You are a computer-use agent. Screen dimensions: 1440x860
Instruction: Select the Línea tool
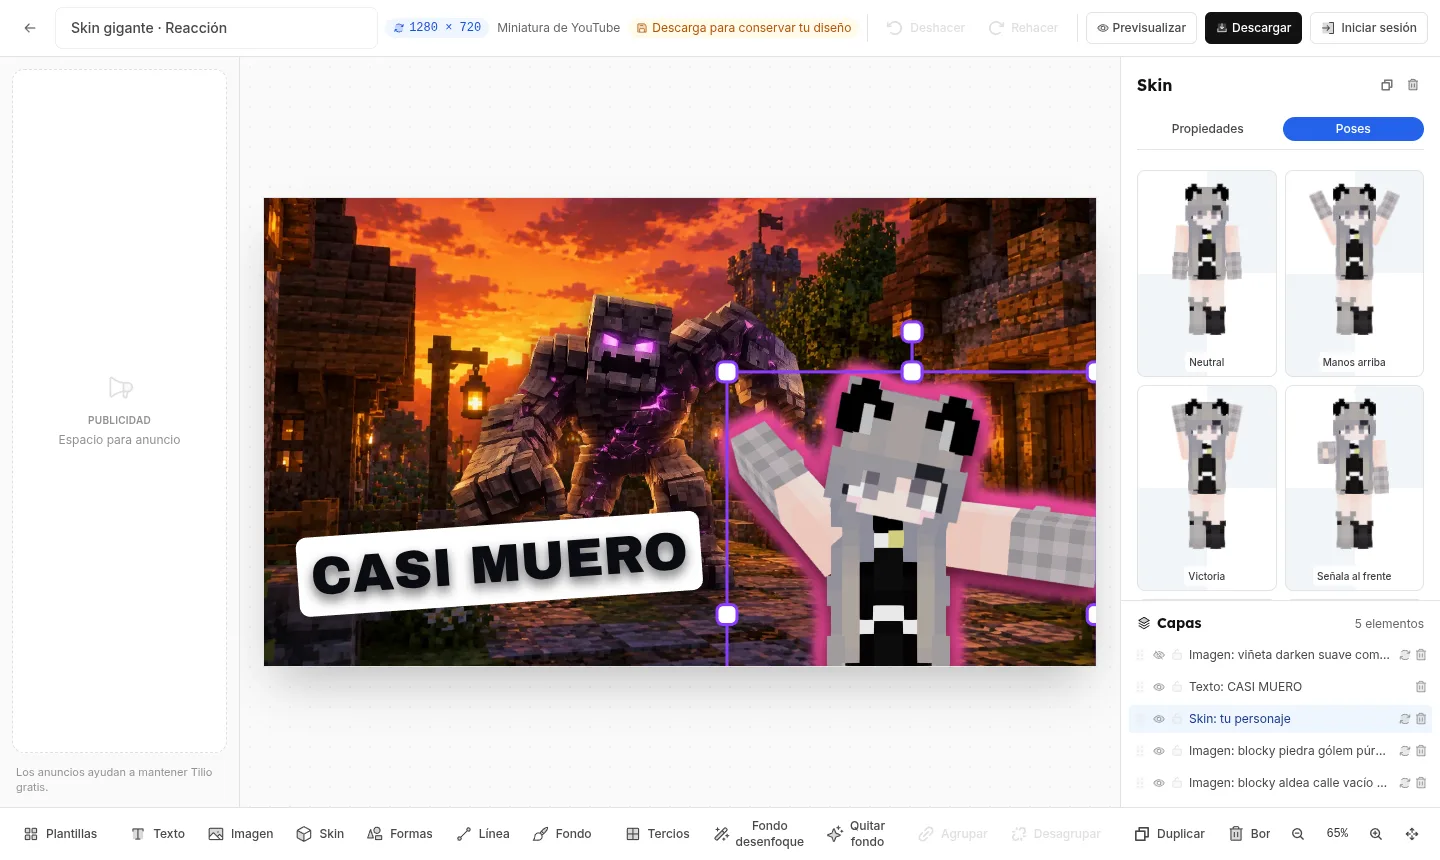pyautogui.click(x=483, y=834)
